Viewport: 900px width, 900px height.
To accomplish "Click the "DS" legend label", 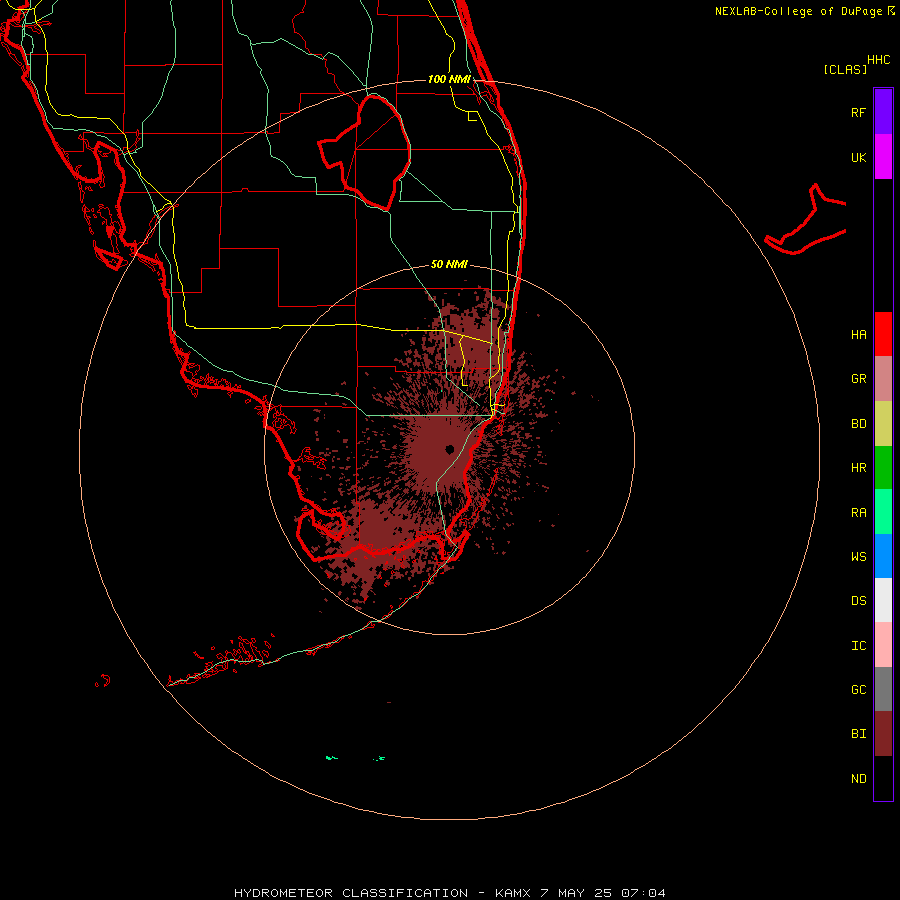I will 858,601.
